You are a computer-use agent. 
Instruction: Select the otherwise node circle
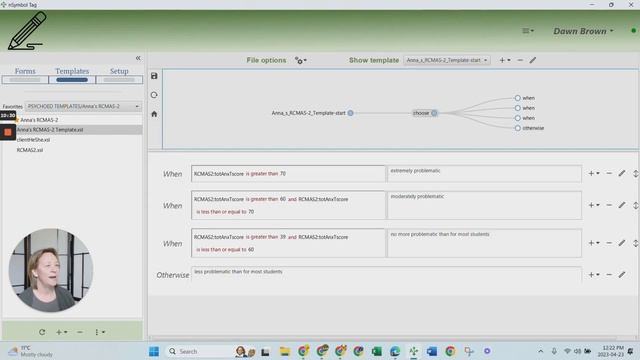tap(518, 128)
